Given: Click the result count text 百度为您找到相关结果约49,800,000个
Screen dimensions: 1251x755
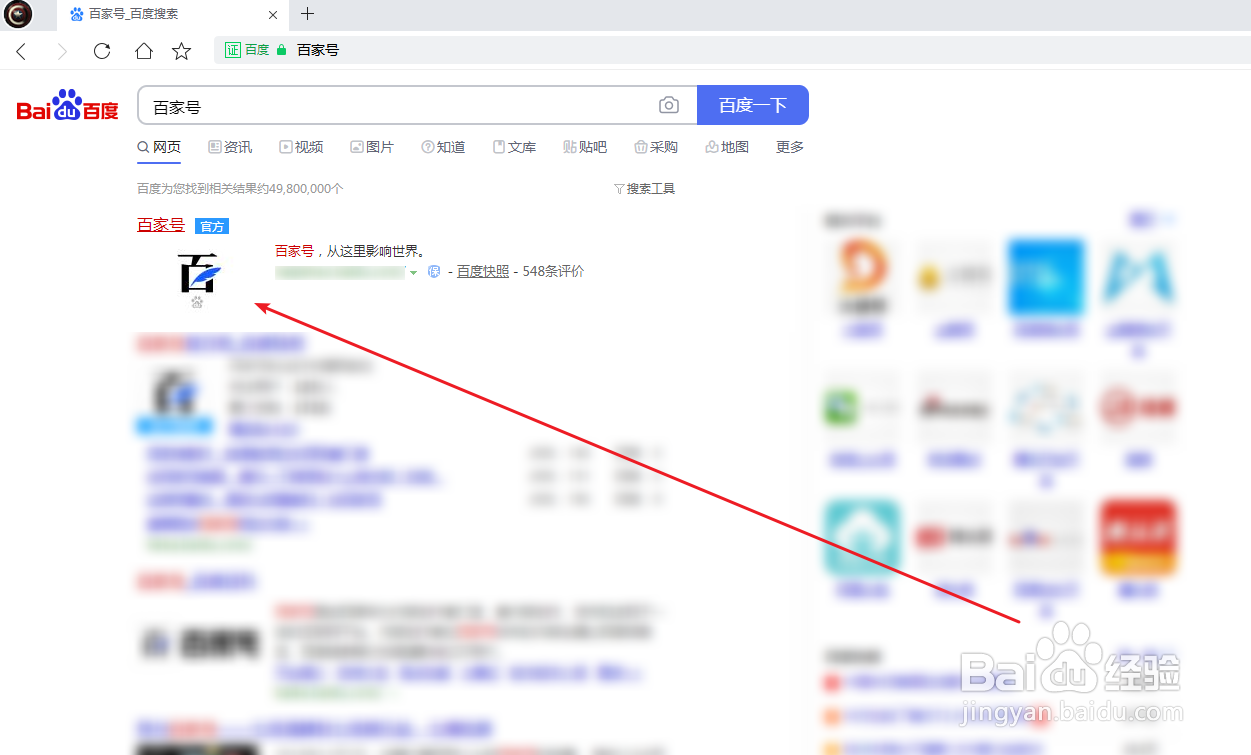Looking at the screenshot, I should point(240,188).
